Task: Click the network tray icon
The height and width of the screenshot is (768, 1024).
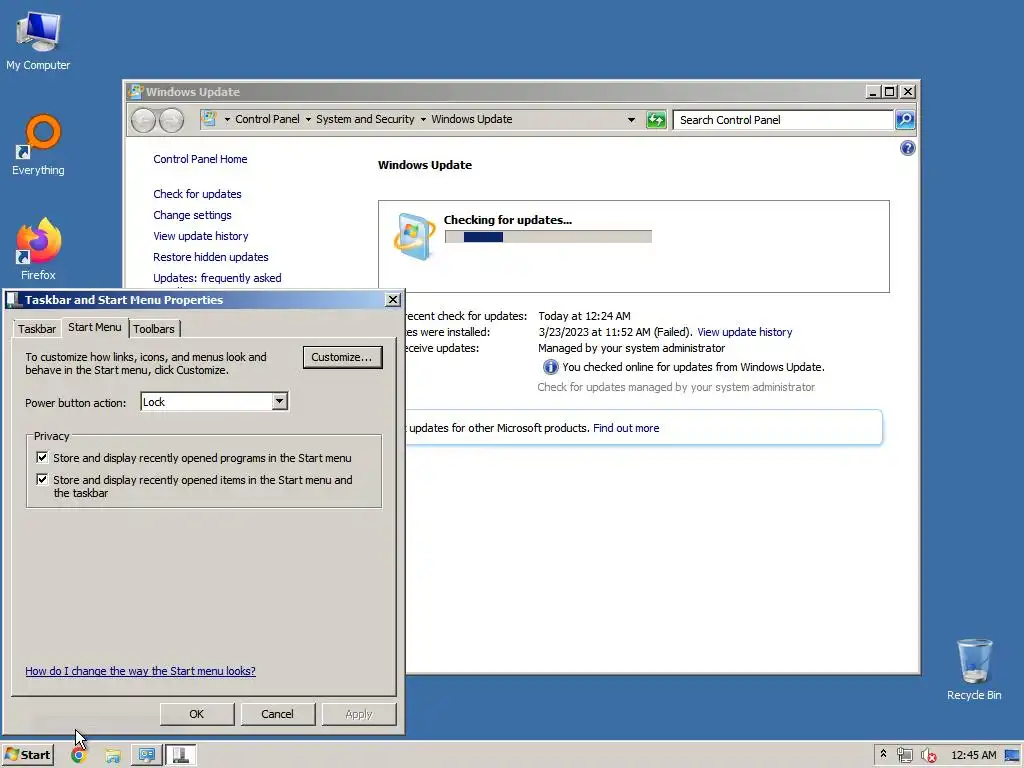Action: (904, 755)
